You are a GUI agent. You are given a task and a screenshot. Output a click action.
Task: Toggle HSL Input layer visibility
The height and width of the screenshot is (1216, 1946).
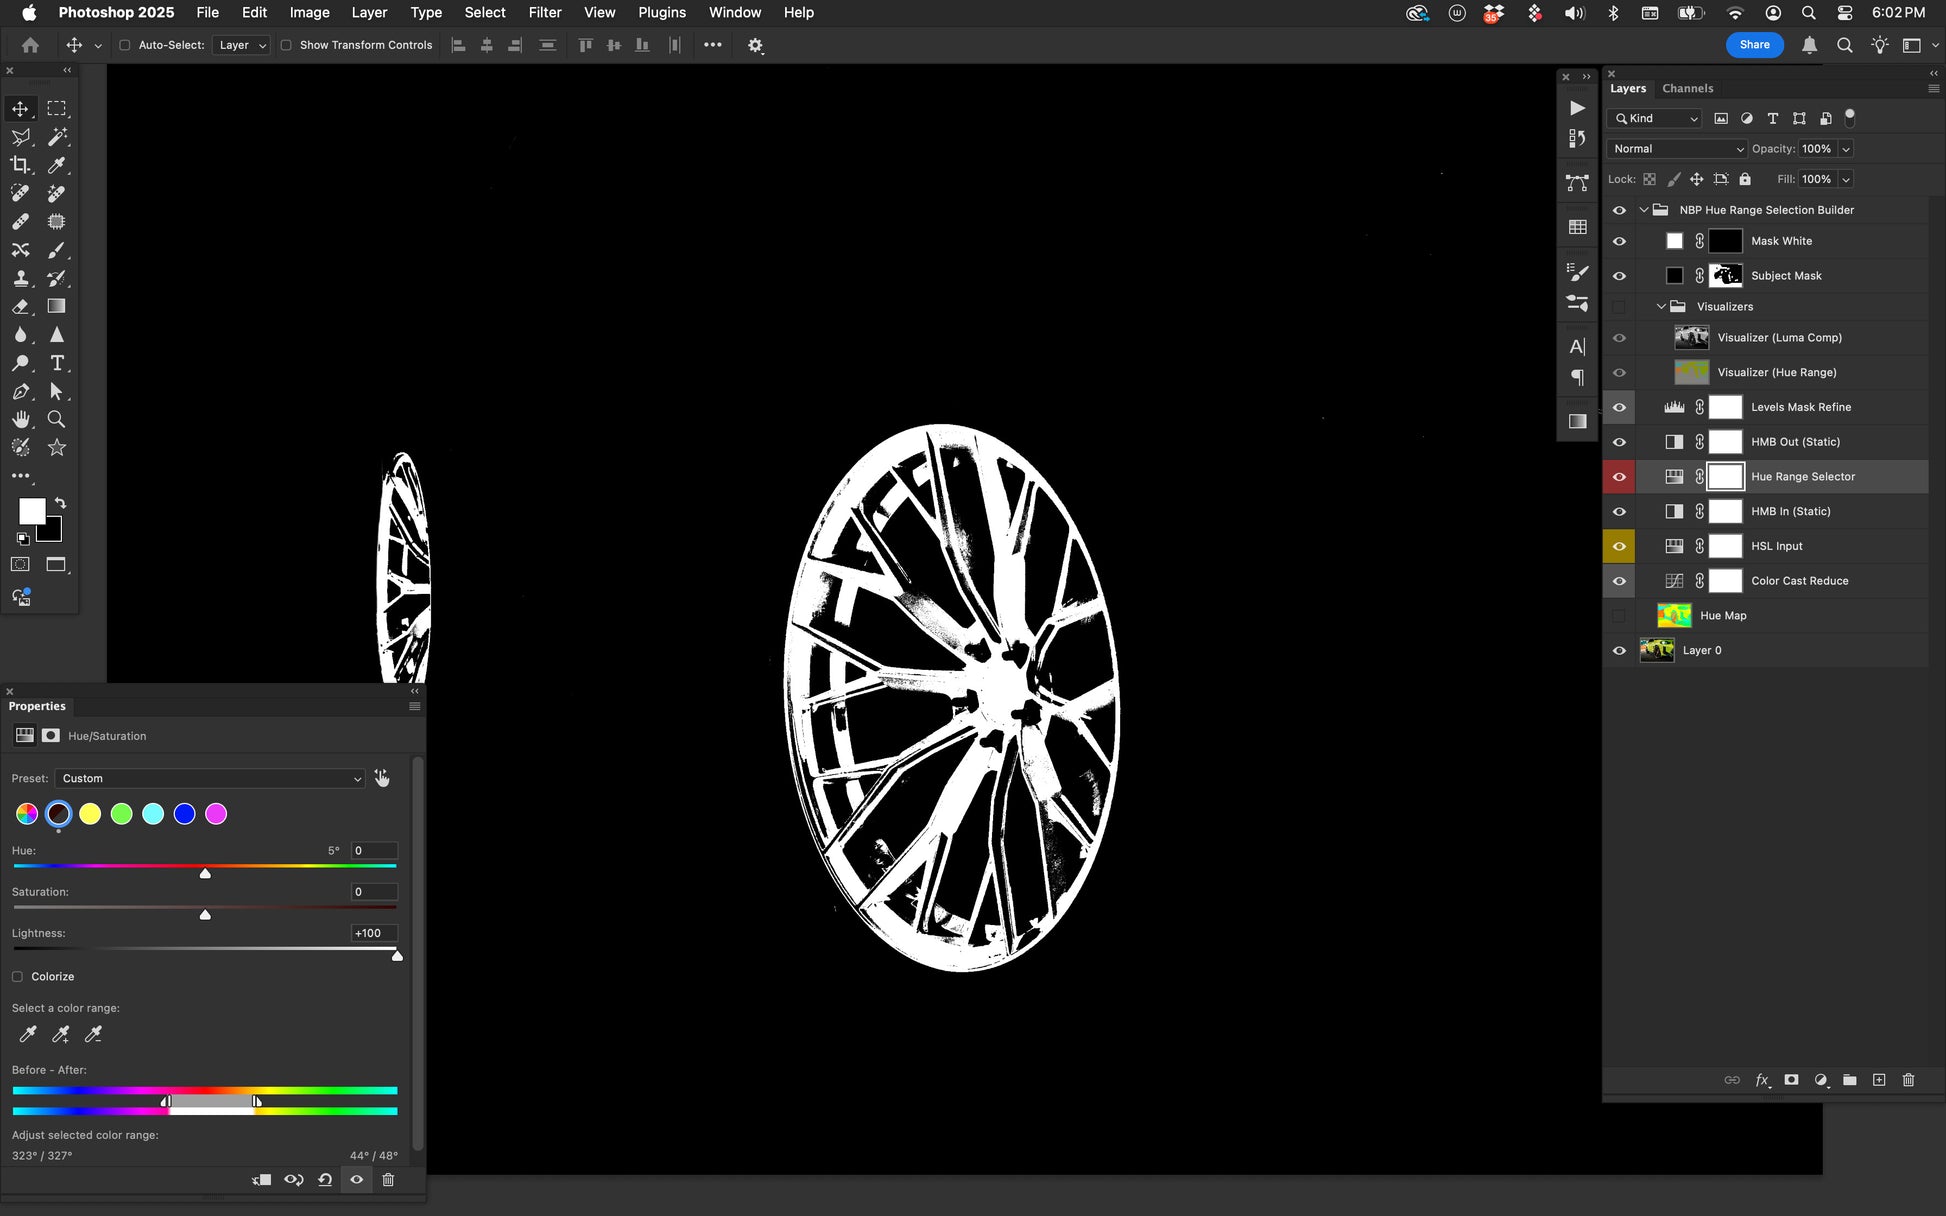(x=1619, y=546)
